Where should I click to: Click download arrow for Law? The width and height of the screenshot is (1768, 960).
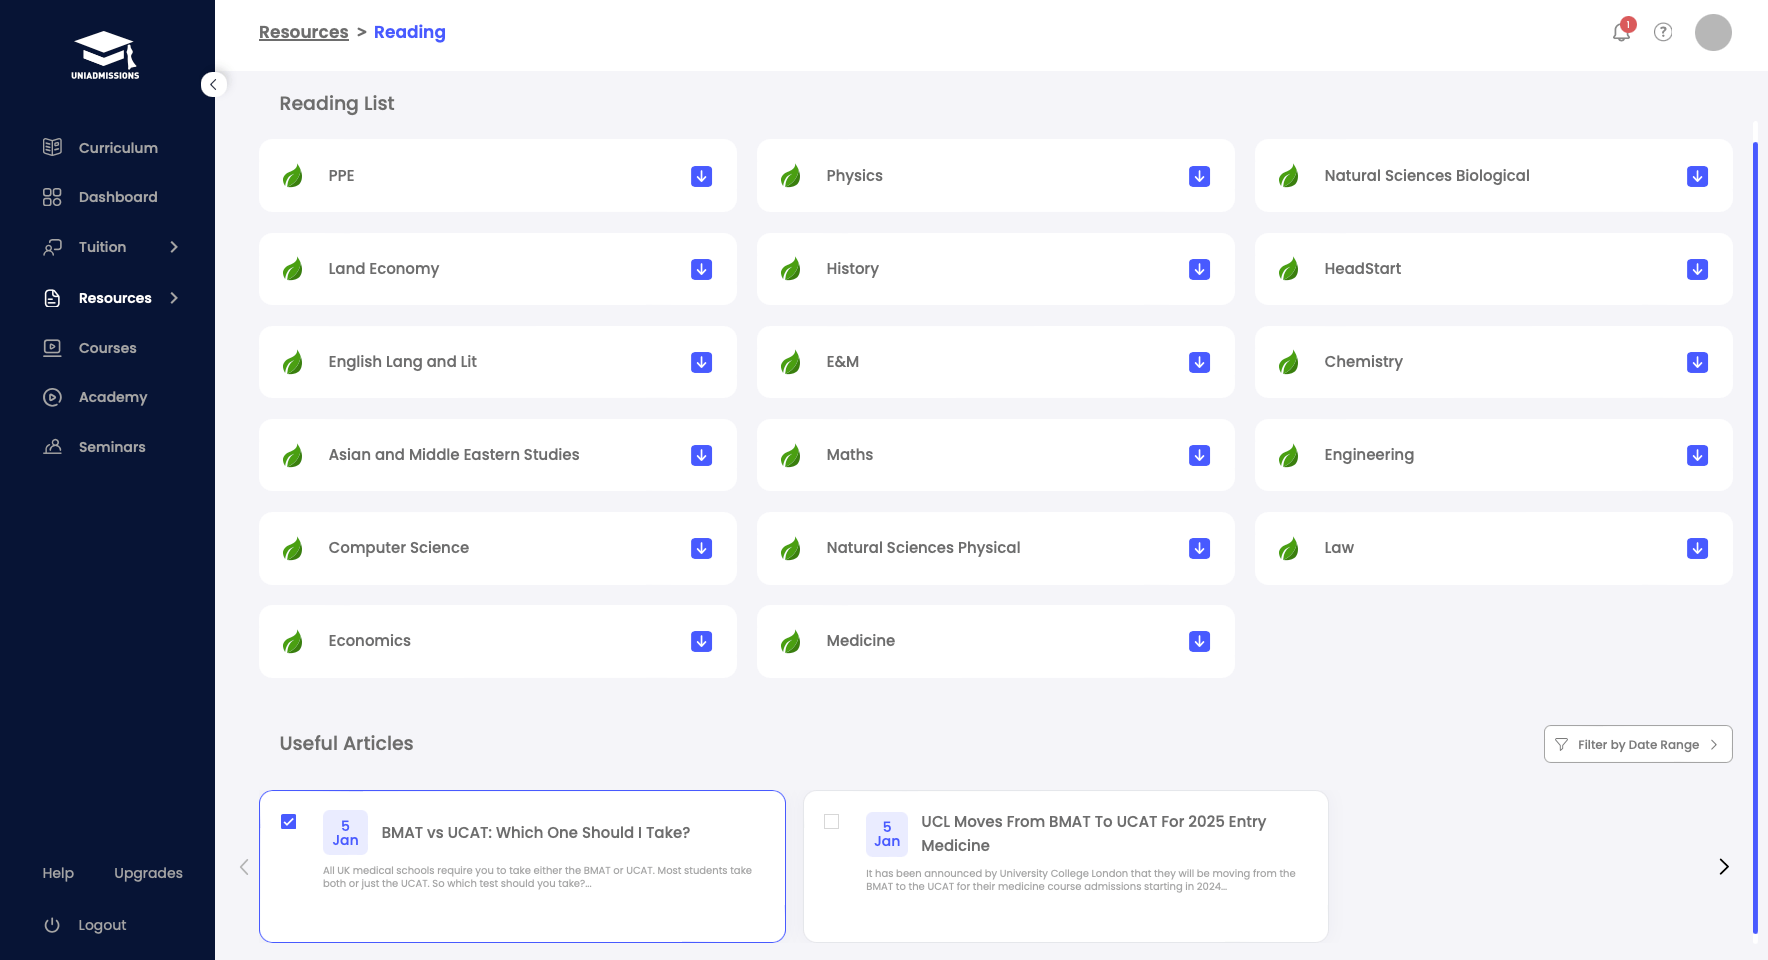coord(1697,548)
